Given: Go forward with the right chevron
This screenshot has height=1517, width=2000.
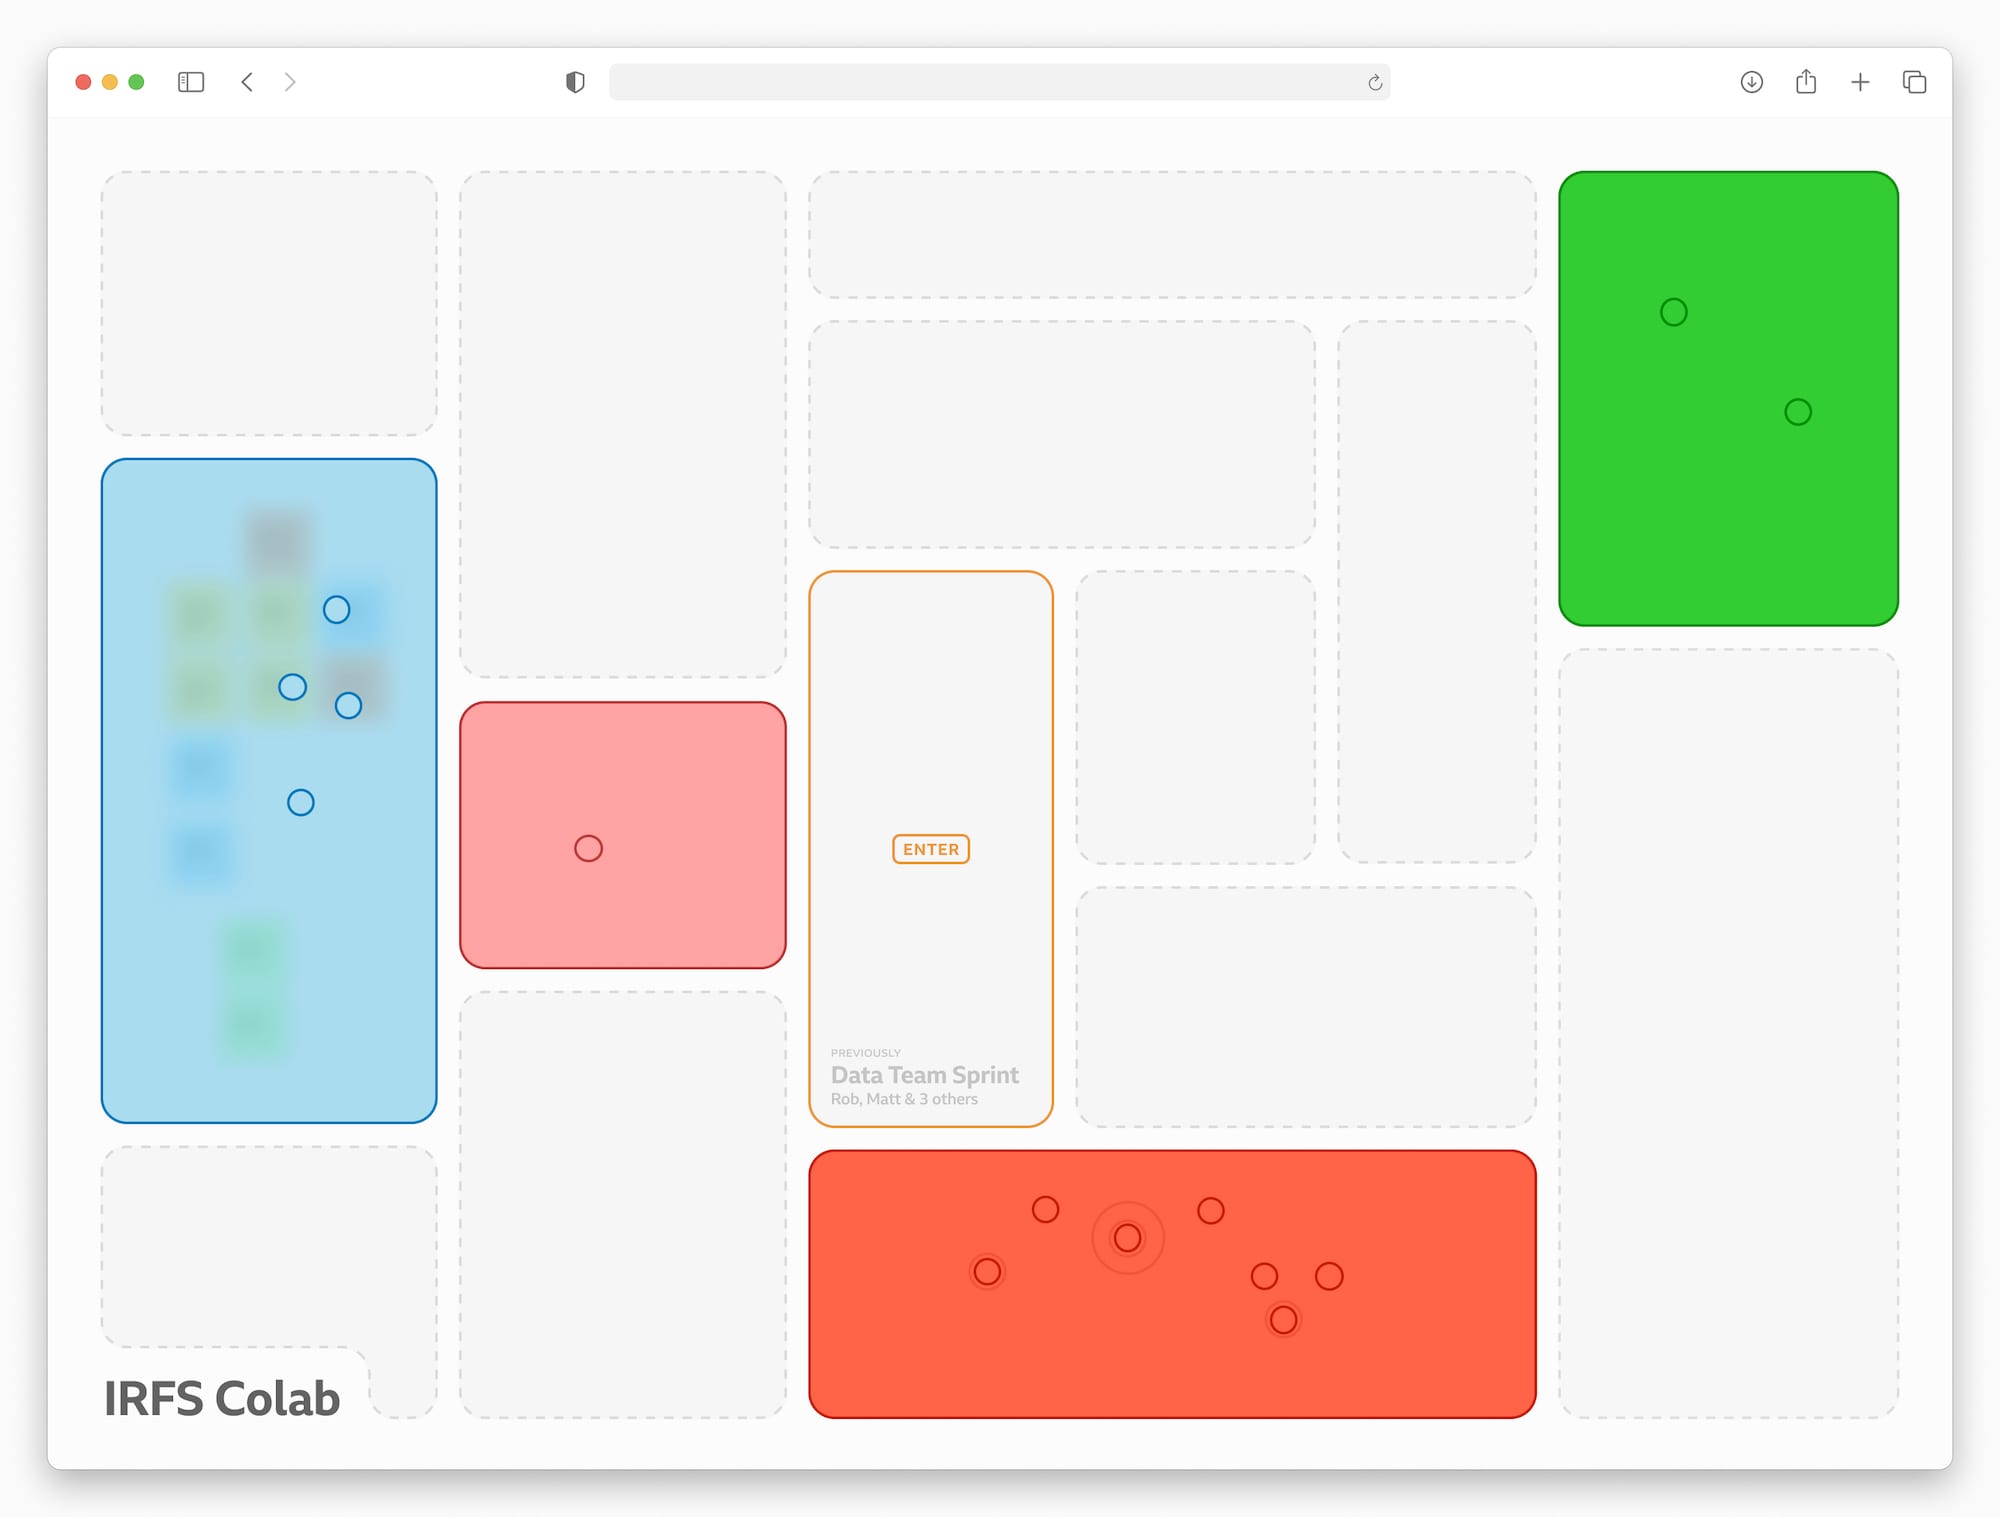Looking at the screenshot, I should 290,82.
